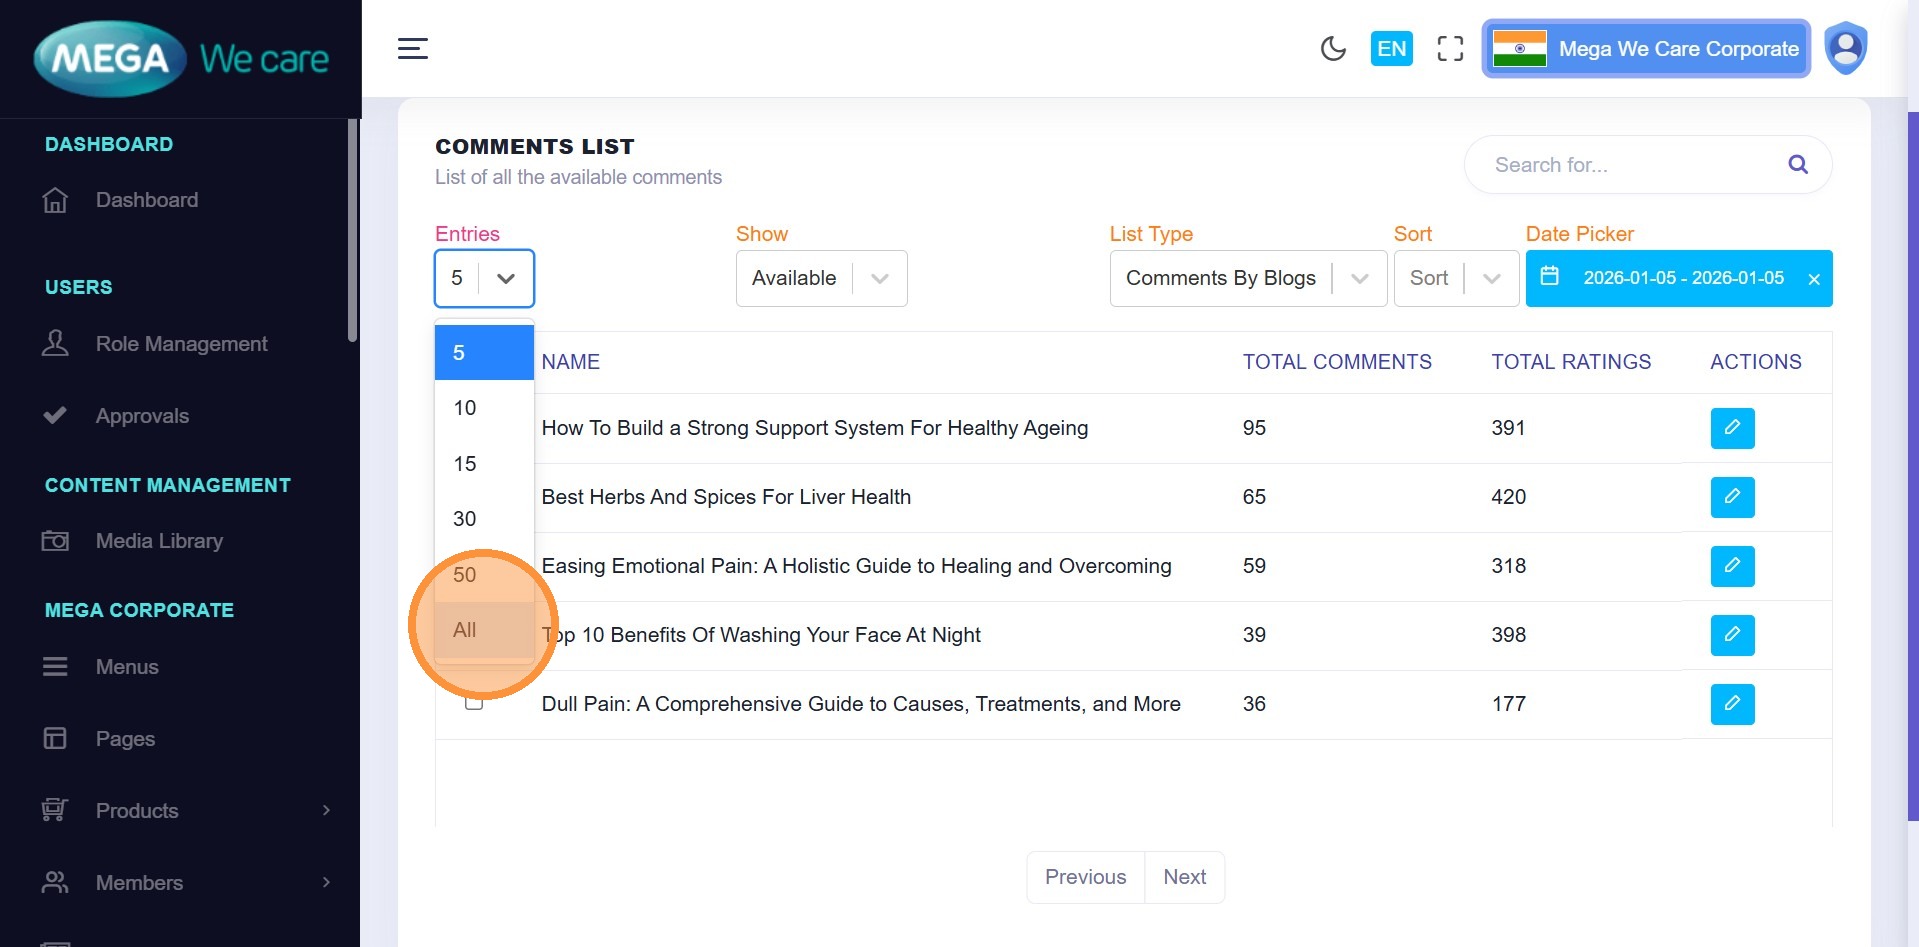This screenshot has width=1919, height=947.
Task: Switch language using the EN button
Action: pos(1391,48)
